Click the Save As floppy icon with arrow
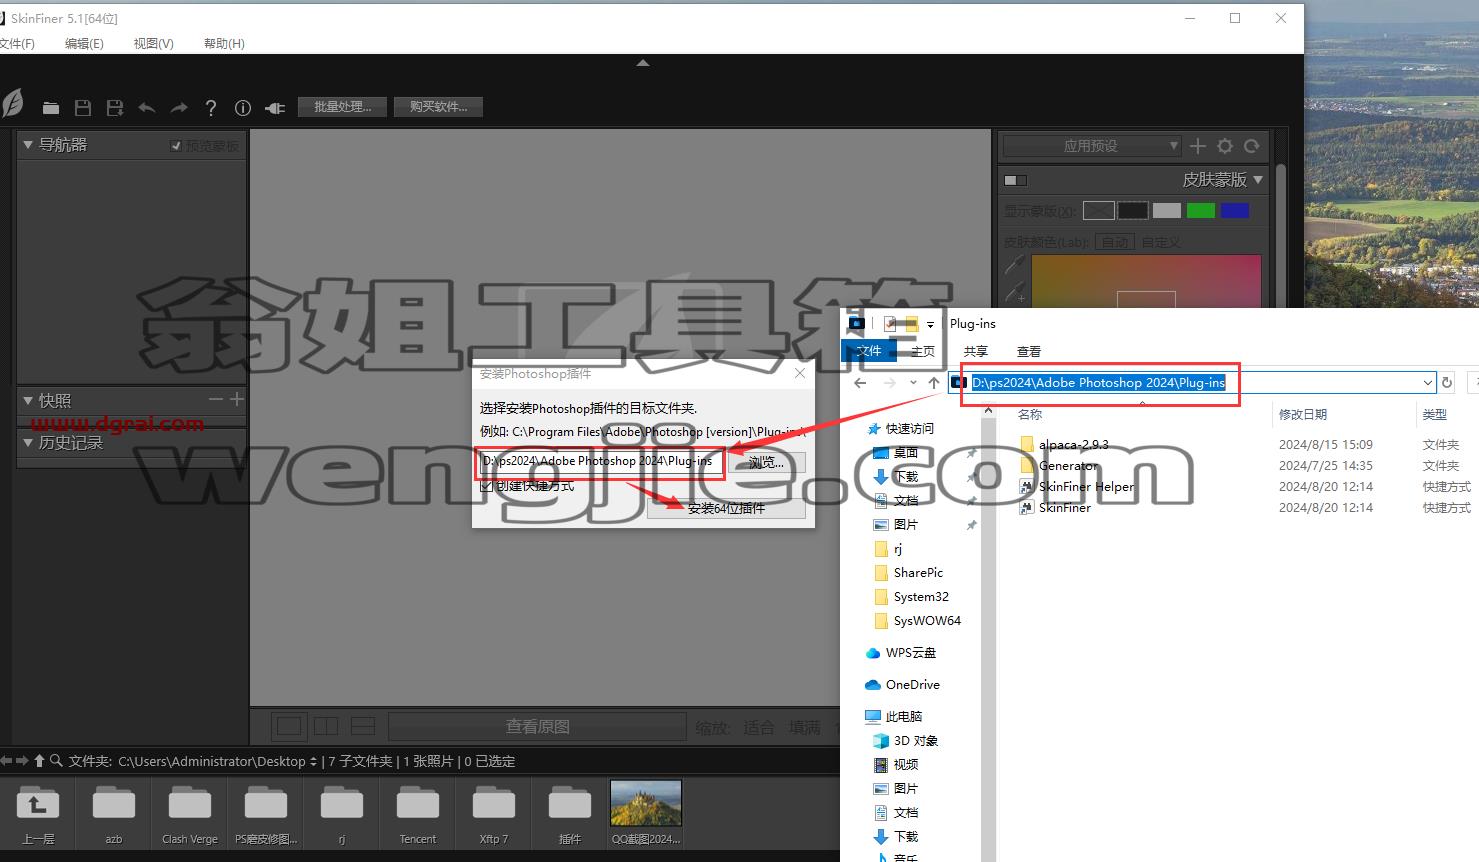This screenshot has height=862, width=1479. (115, 108)
